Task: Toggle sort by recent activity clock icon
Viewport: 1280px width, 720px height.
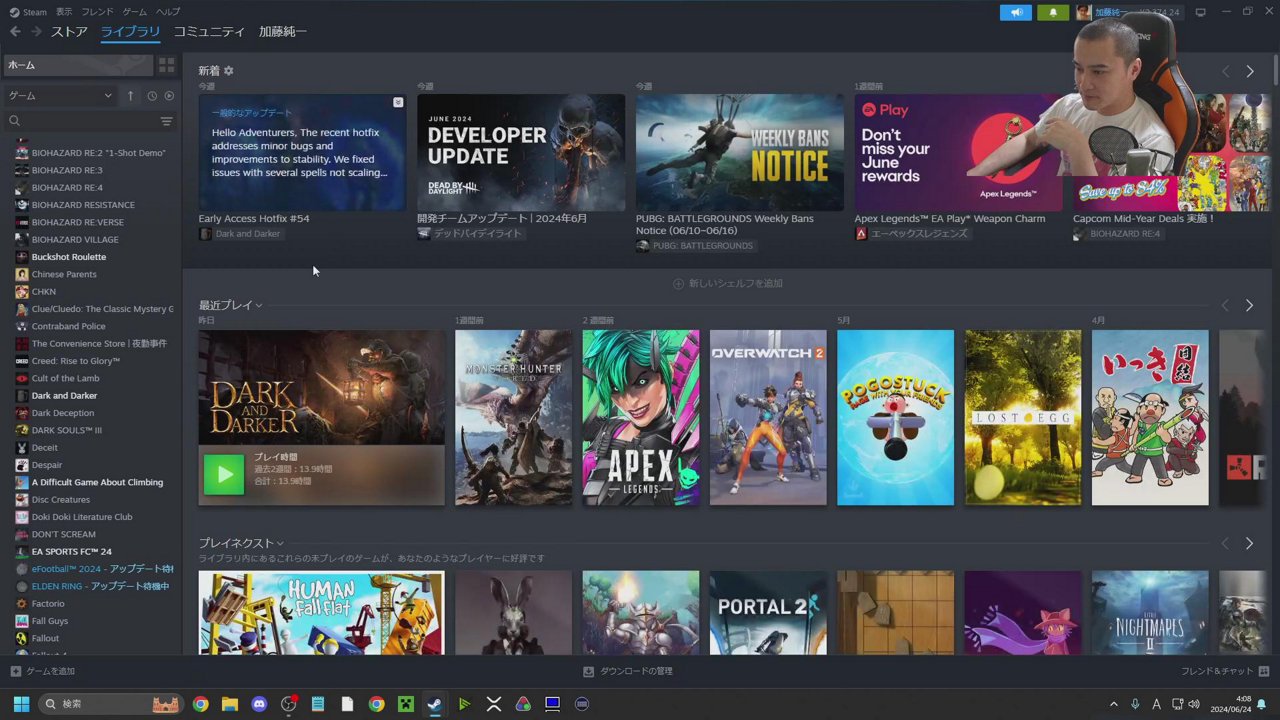Action: click(152, 96)
